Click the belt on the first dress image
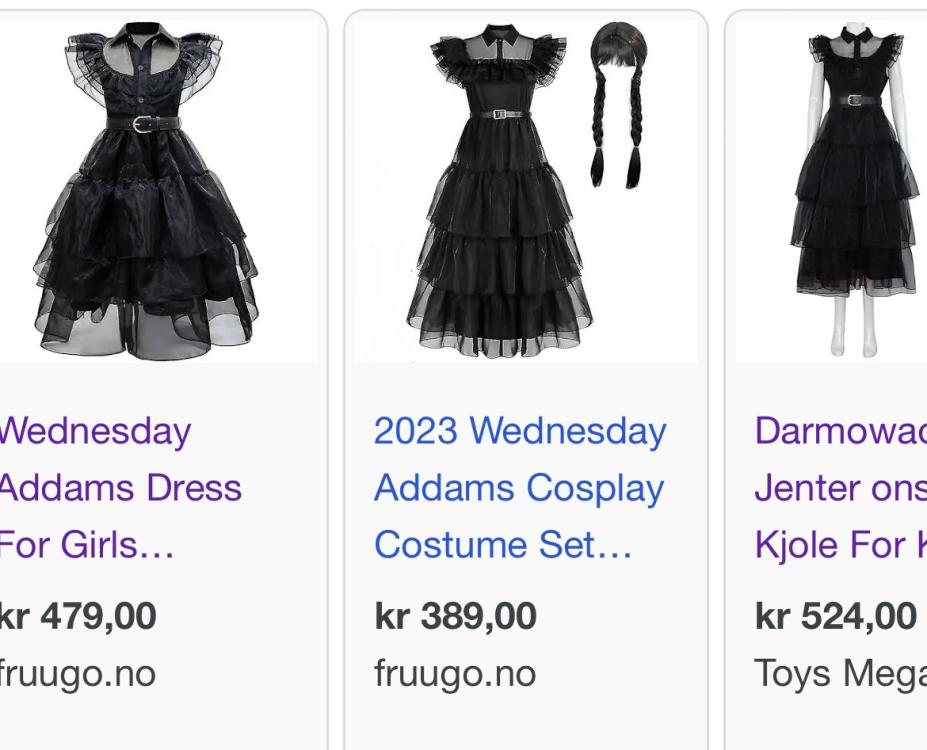 point(144,124)
